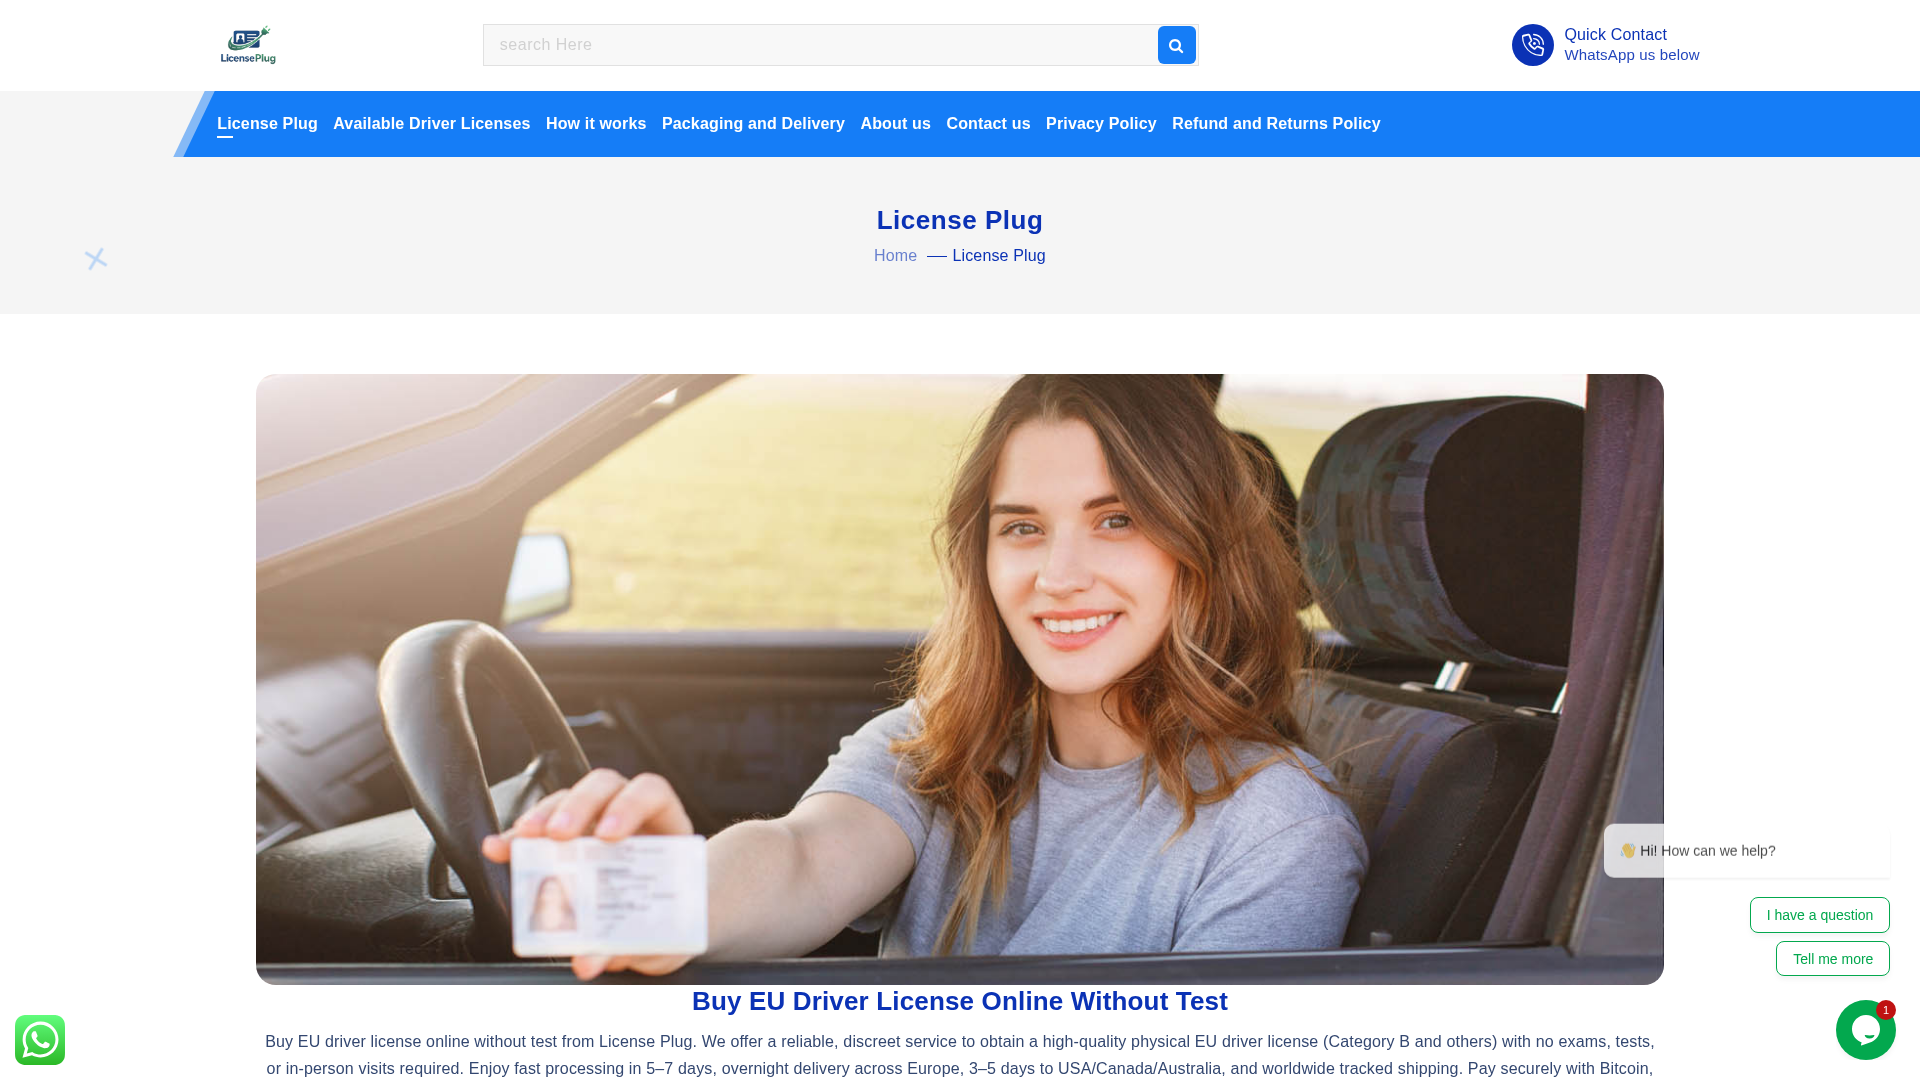This screenshot has height=1080, width=1920.
Task: Select Packaging and Delivery menu item
Action: click(753, 124)
